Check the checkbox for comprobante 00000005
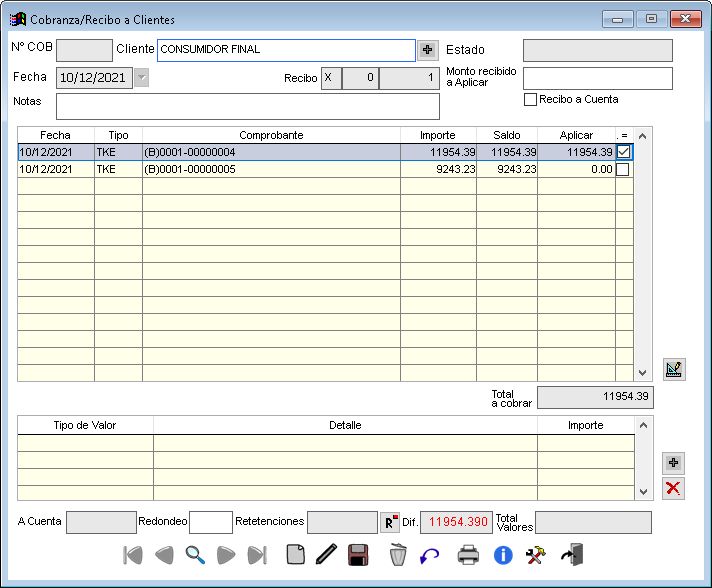 pyautogui.click(x=623, y=170)
